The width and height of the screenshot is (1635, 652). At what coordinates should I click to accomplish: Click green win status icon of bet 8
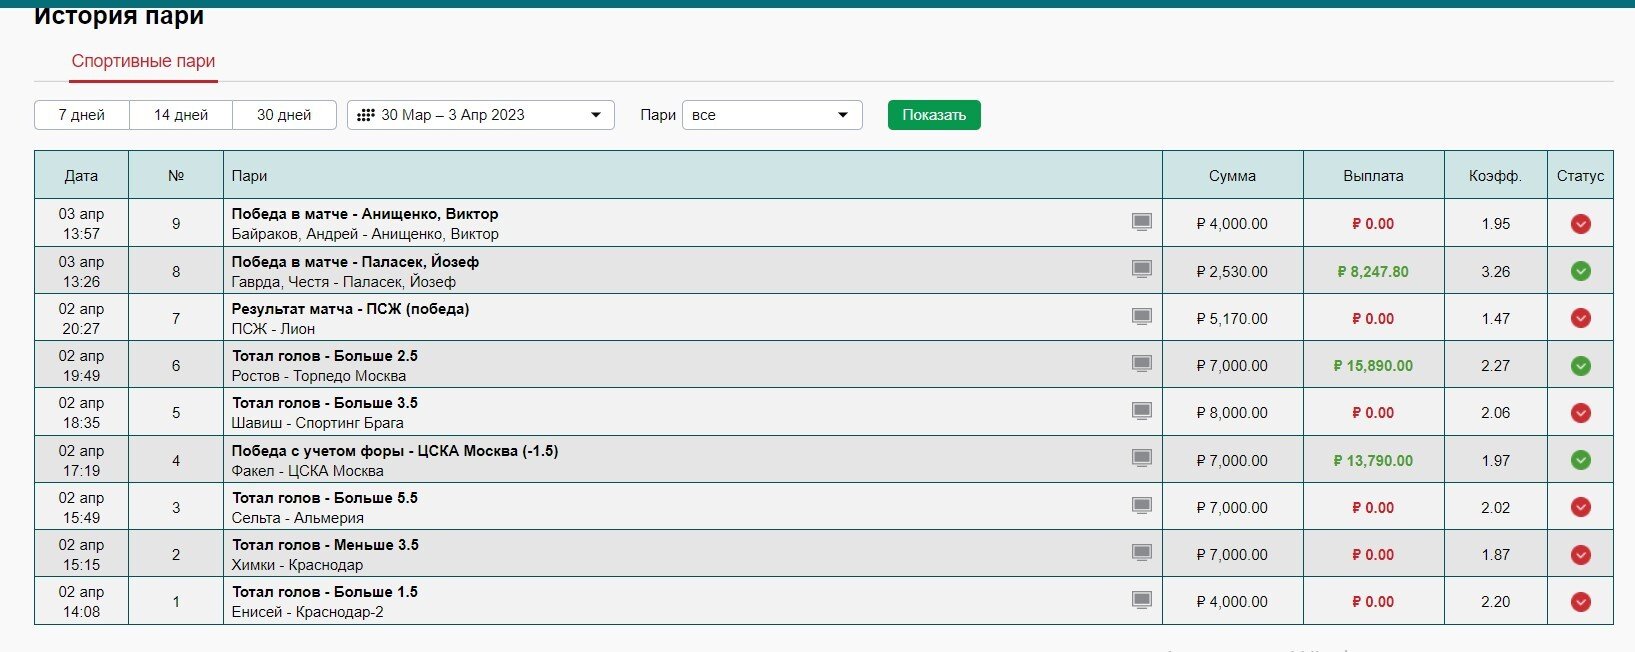pos(1580,271)
